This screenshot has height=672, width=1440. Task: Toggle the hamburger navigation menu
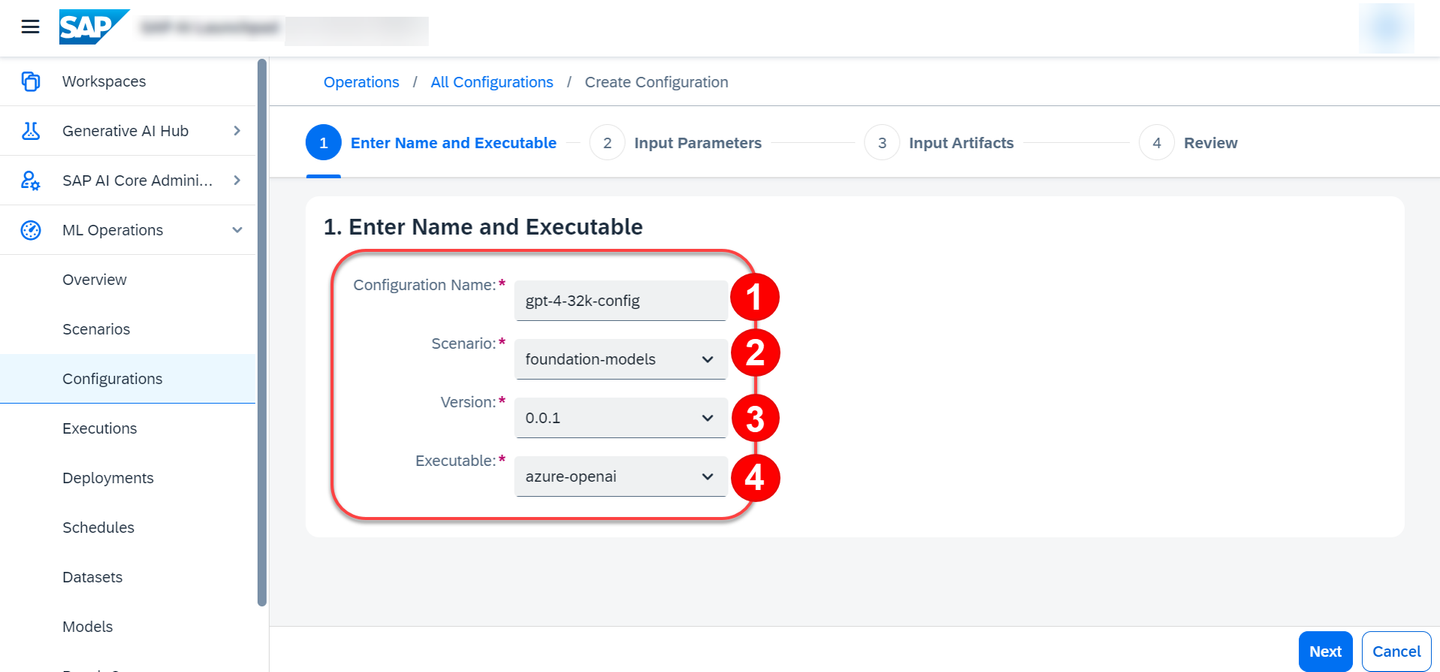pos(30,27)
